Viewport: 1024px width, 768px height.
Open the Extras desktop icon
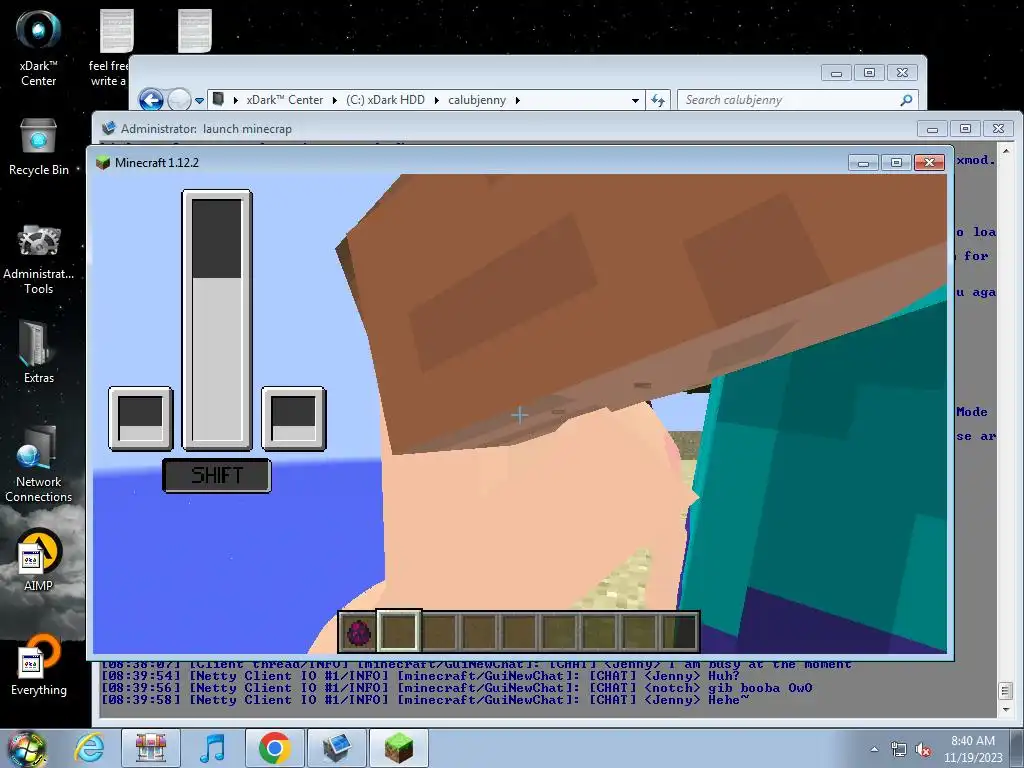coord(38,353)
